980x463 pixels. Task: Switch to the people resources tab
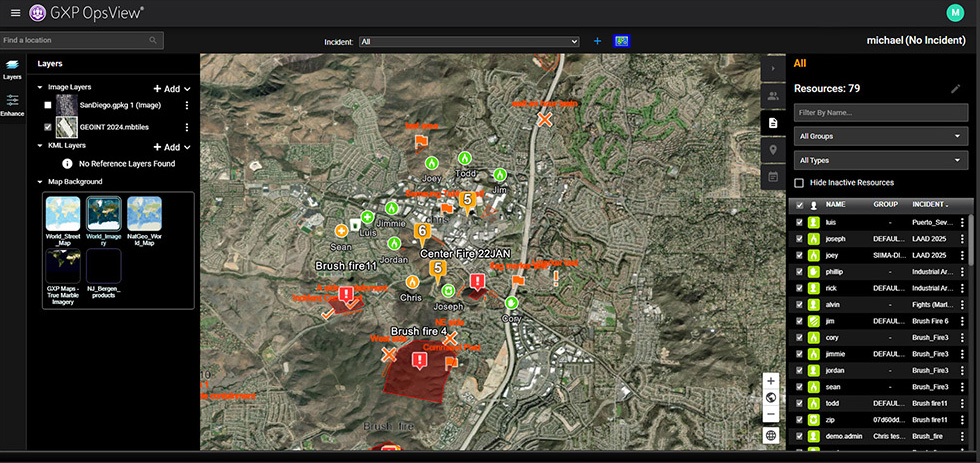click(772, 96)
